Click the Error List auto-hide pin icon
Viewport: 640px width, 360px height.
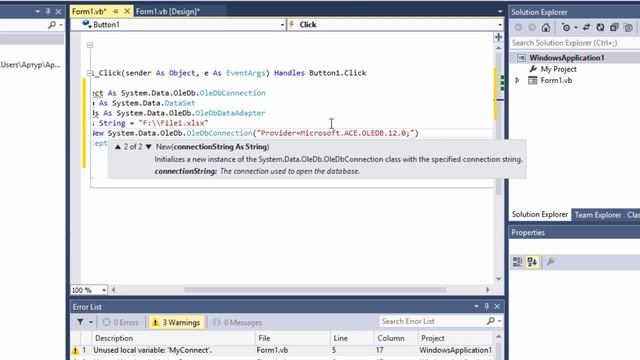tap(487, 307)
